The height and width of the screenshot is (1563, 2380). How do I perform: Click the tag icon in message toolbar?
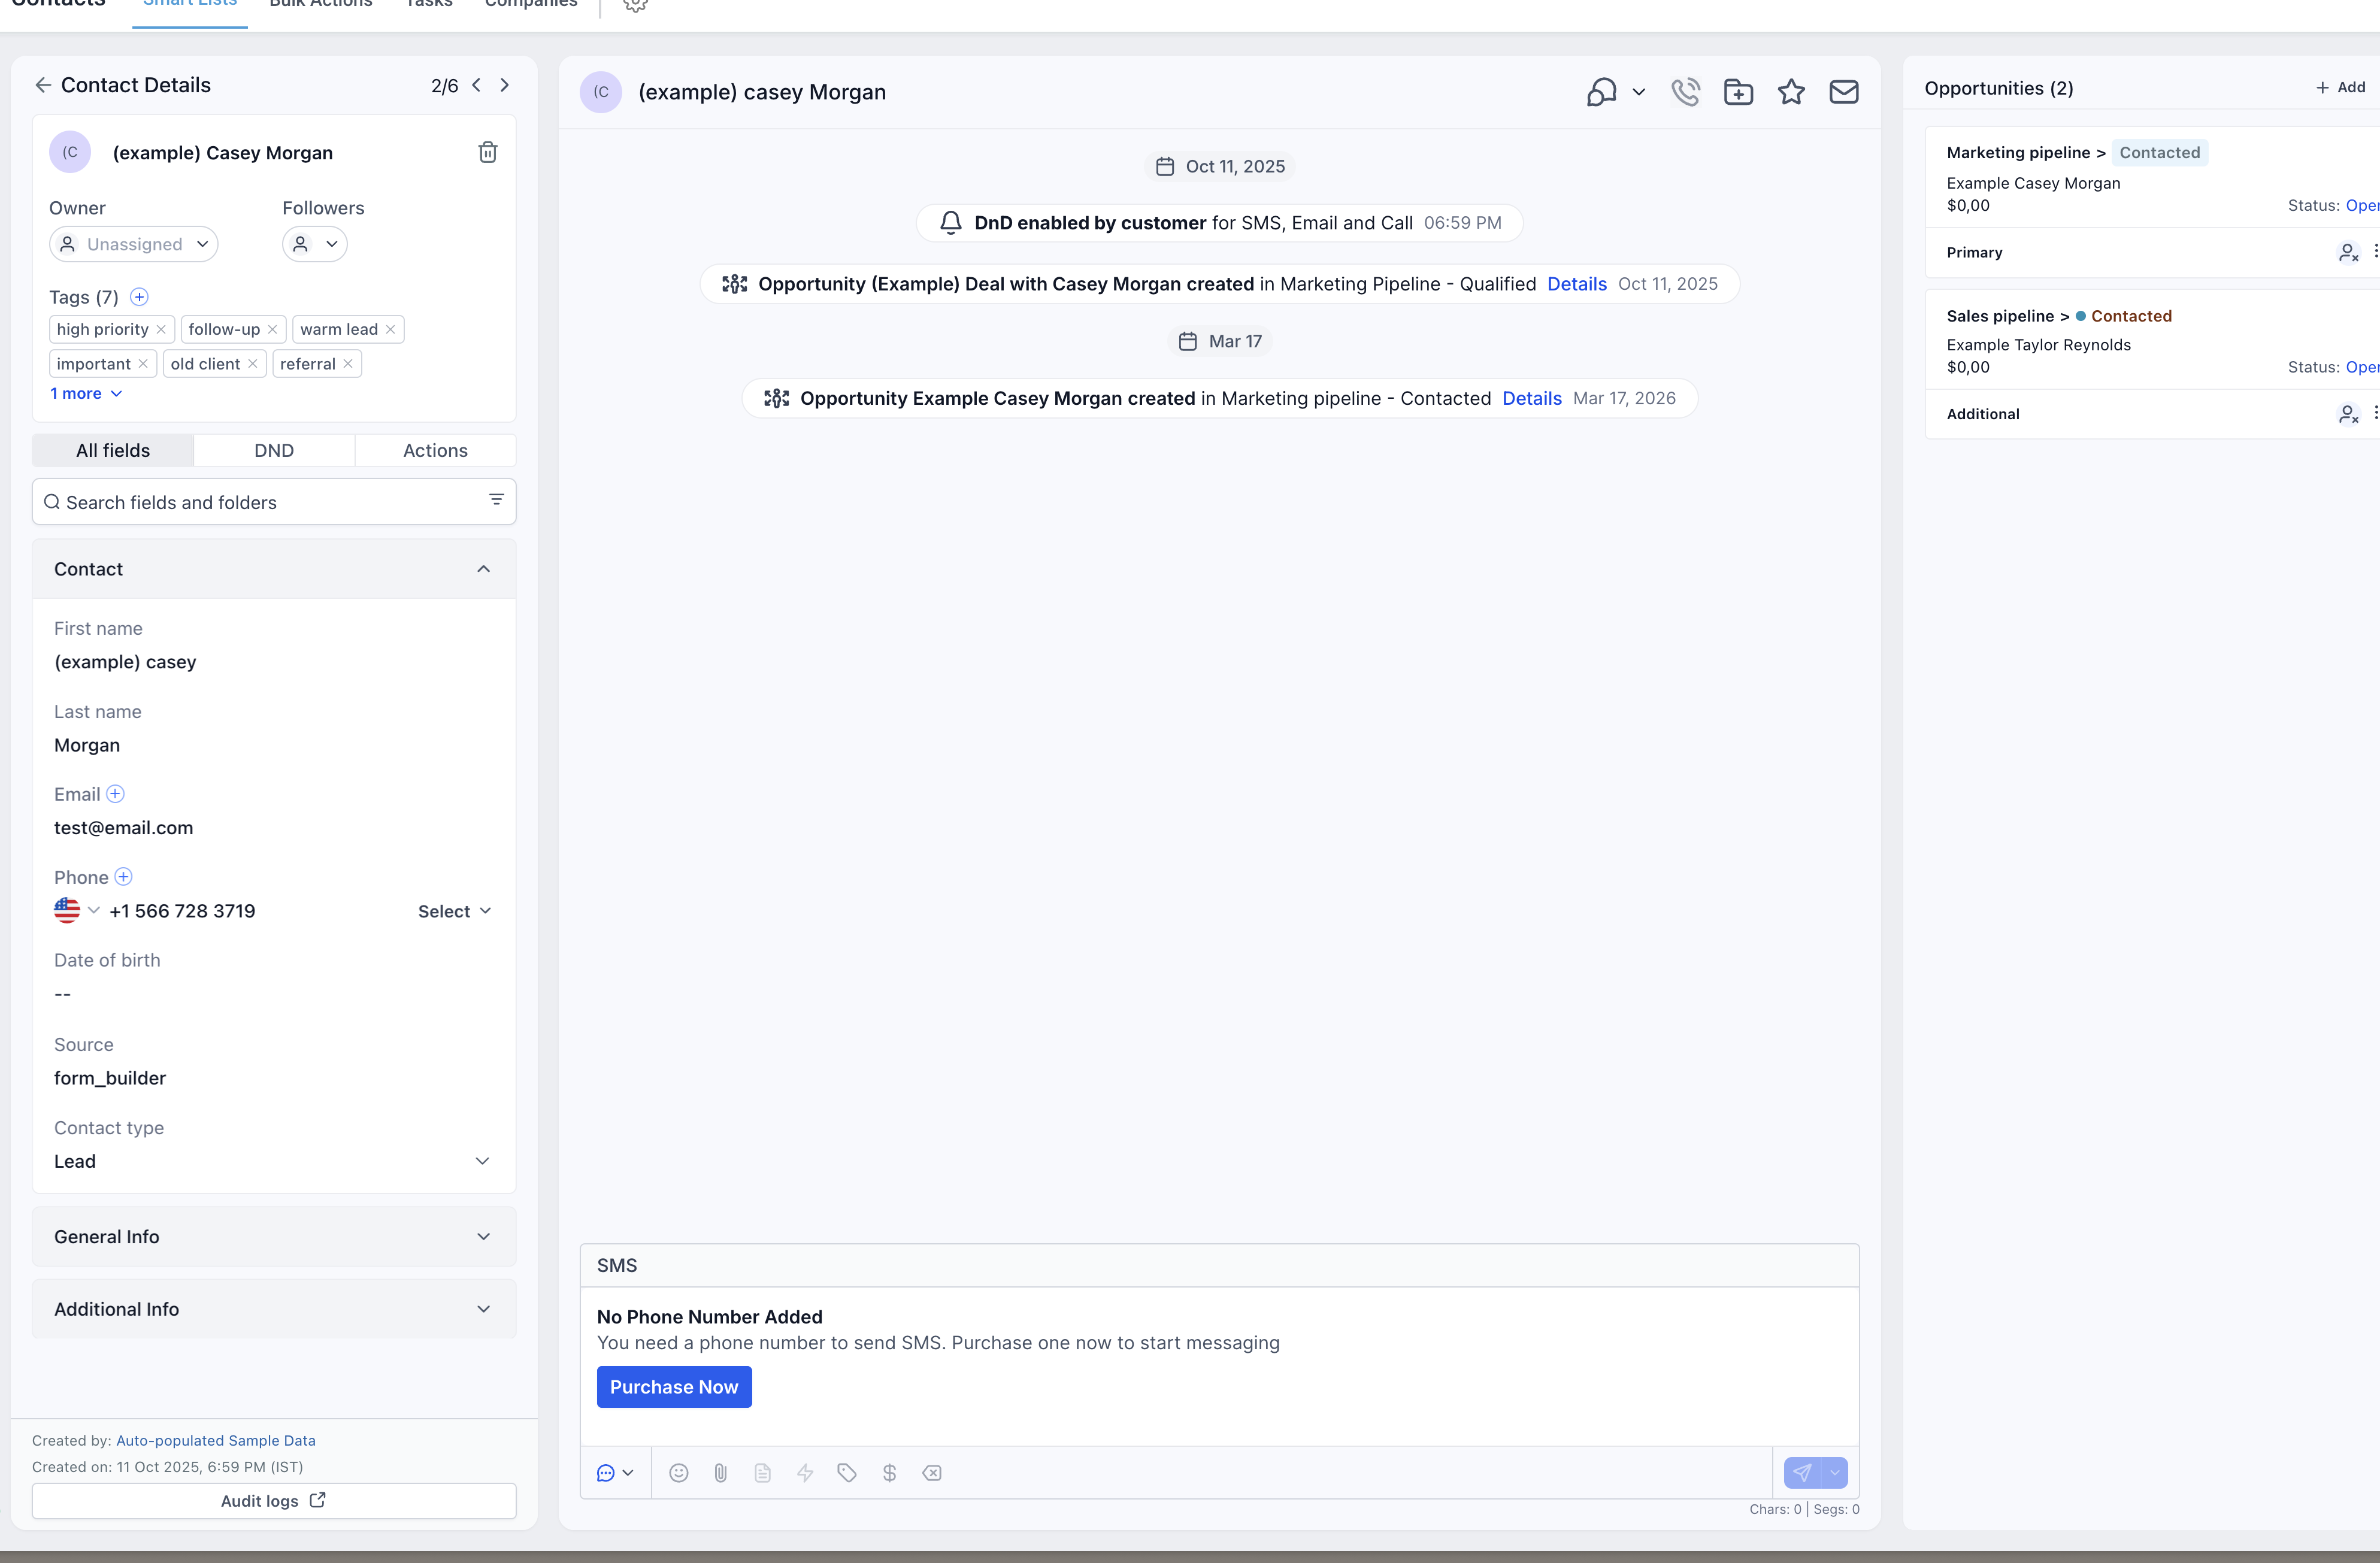coord(847,1472)
